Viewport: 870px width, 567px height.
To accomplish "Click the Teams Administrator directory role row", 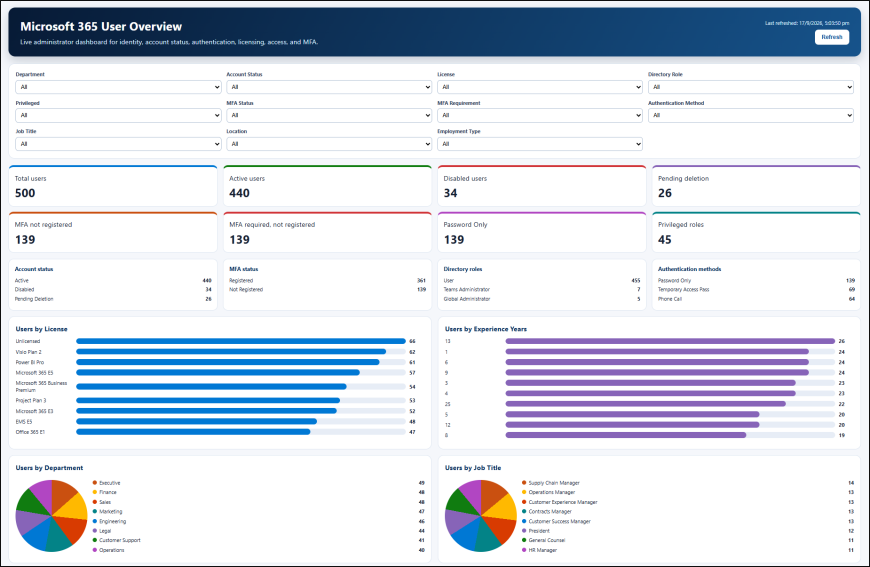I will click(x=542, y=290).
